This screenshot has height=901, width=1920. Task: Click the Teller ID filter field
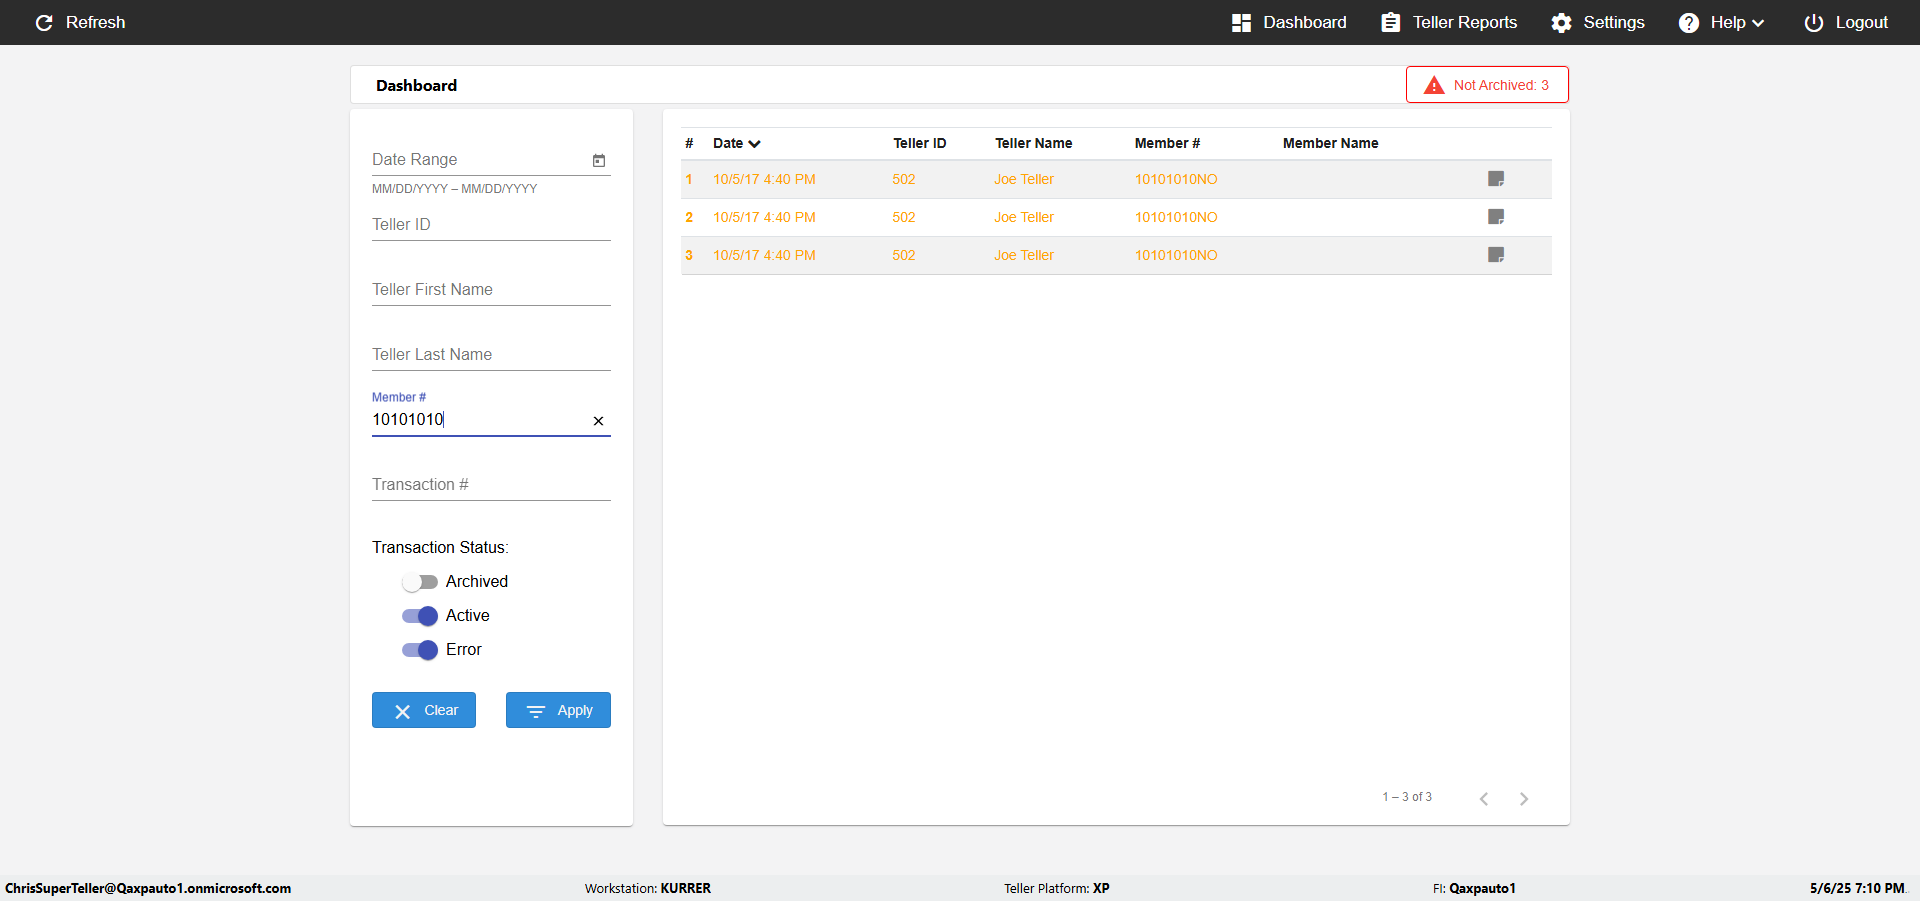(x=491, y=225)
